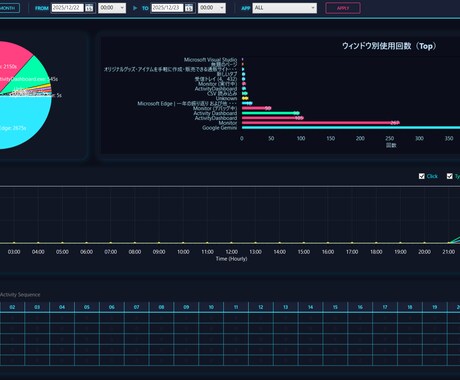
Task: Click the arrow icon before TO
Action: [x=135, y=8]
